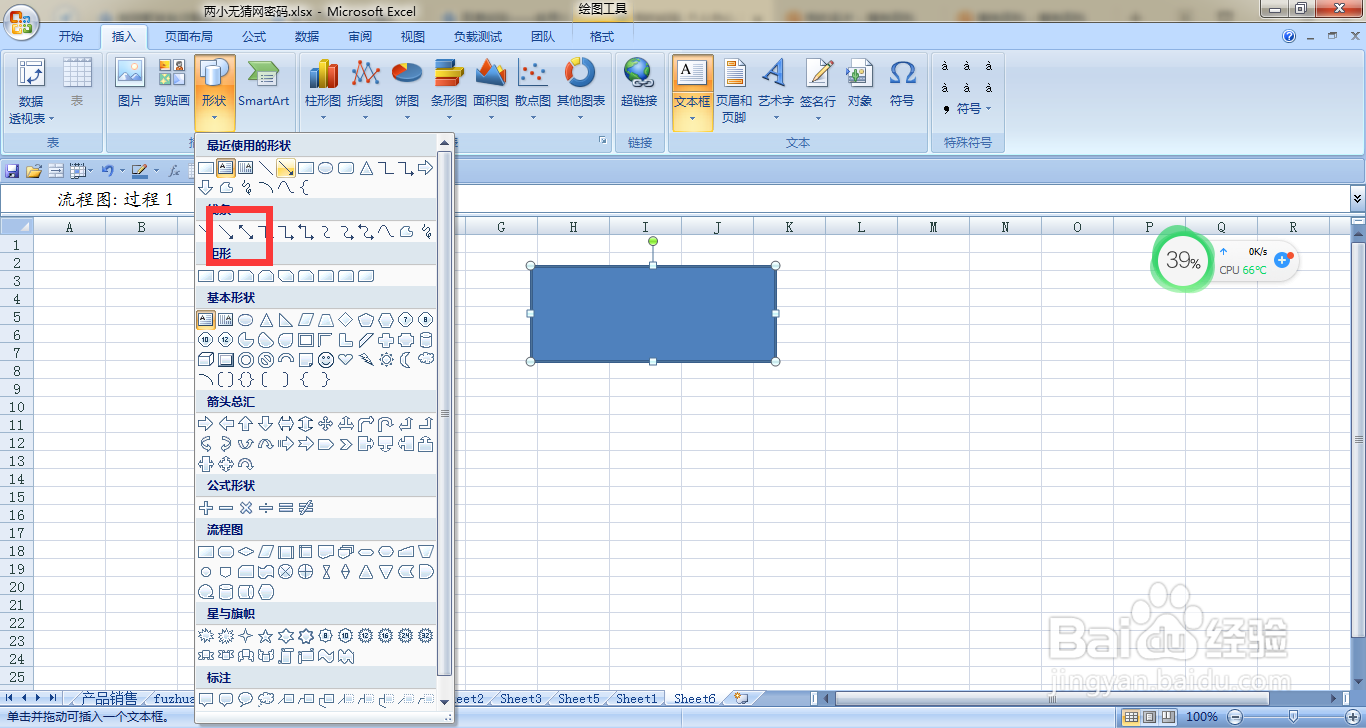Viewport: 1366px width, 728px height.
Task: Select the sun shape in basic shapes
Action: coord(386,360)
